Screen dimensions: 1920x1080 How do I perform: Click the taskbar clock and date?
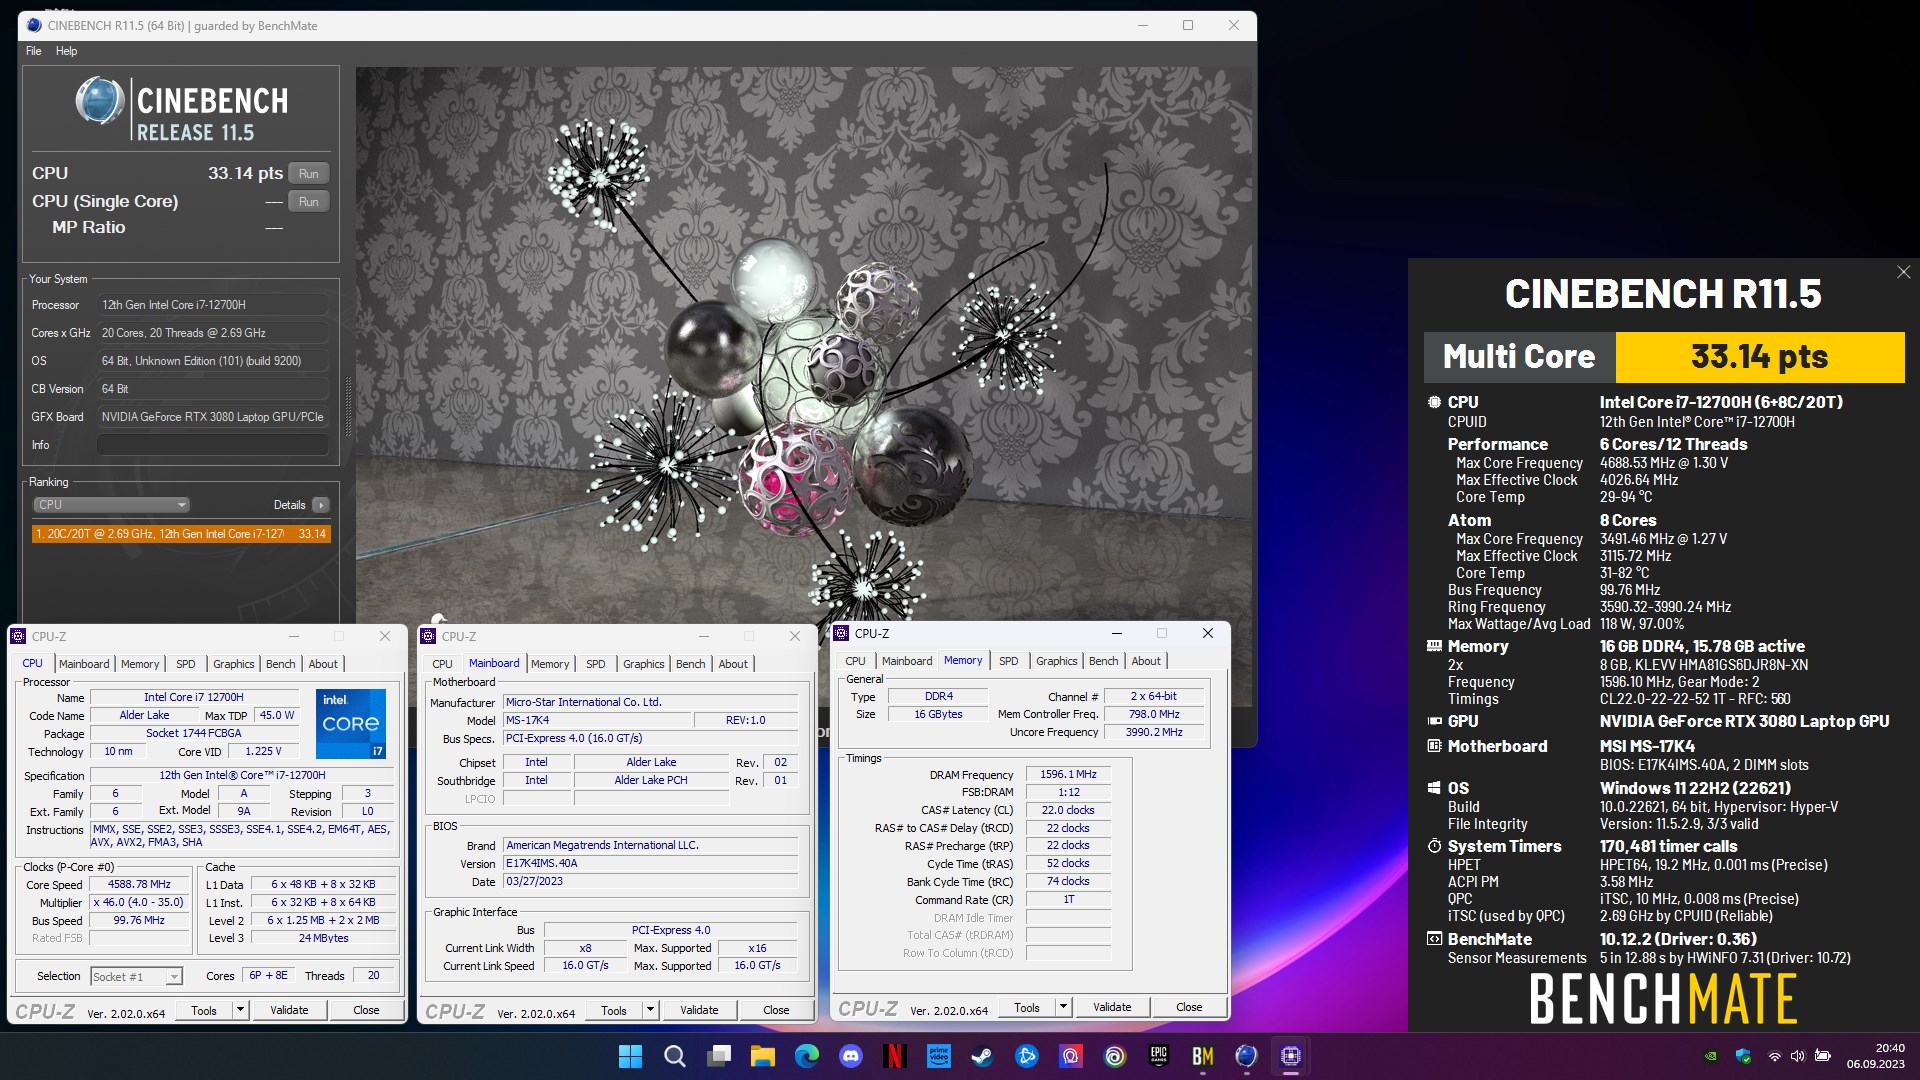[1875, 1056]
